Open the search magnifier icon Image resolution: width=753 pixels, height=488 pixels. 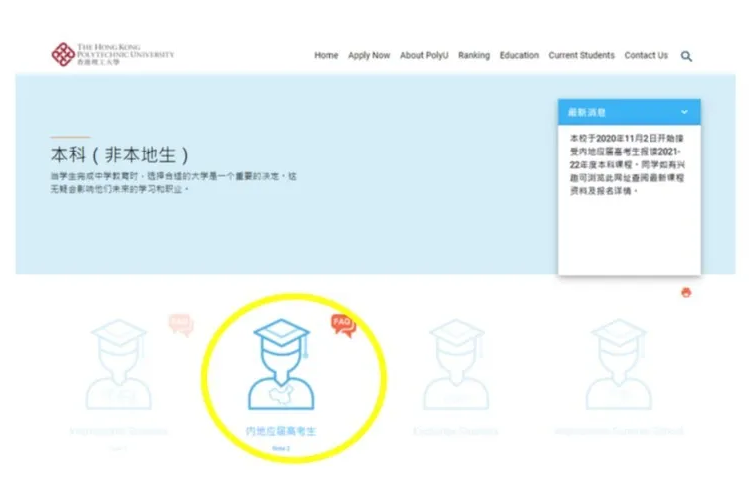tap(686, 56)
